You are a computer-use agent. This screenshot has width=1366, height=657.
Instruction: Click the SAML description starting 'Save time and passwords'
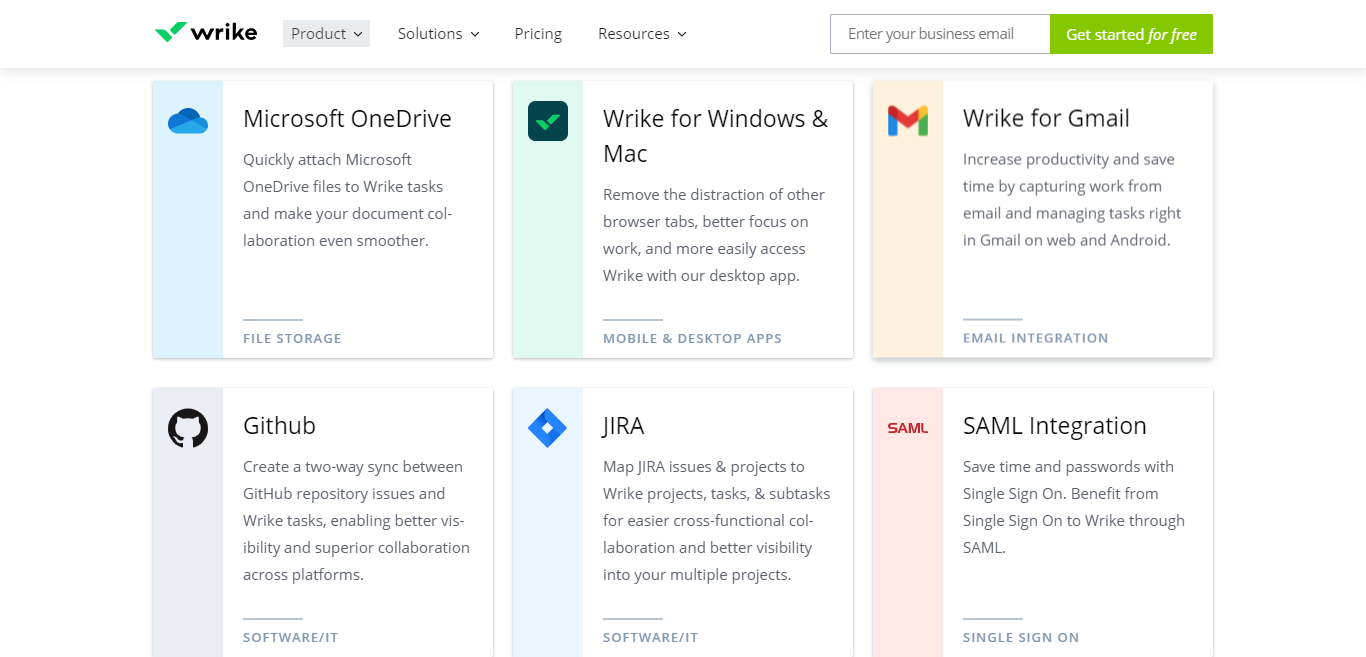1074,507
